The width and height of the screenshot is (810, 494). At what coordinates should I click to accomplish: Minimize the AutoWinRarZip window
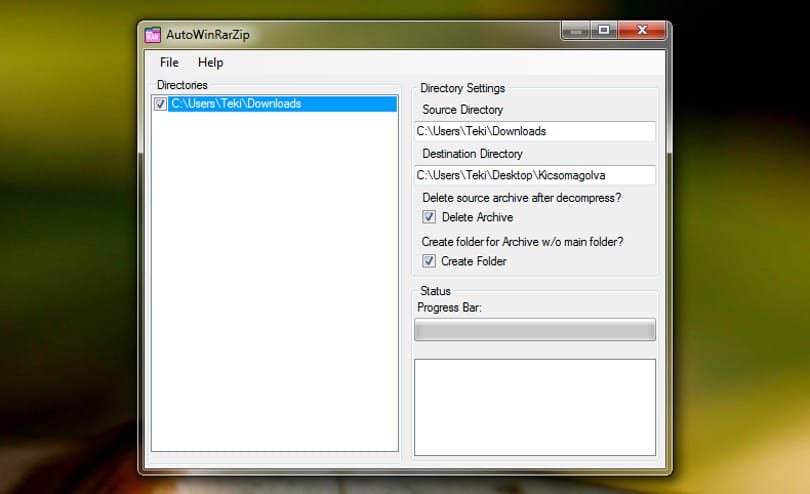575,31
